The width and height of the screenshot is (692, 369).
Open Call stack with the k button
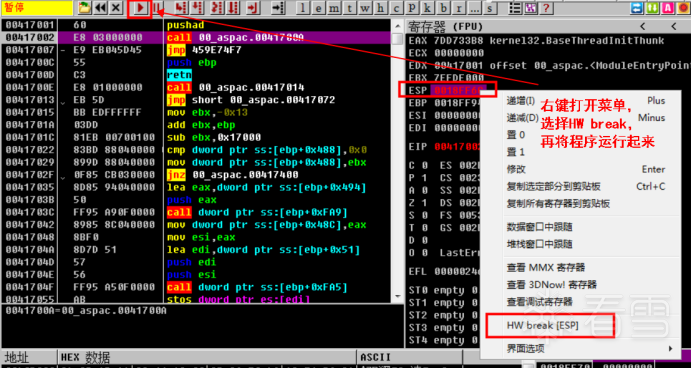(427, 8)
